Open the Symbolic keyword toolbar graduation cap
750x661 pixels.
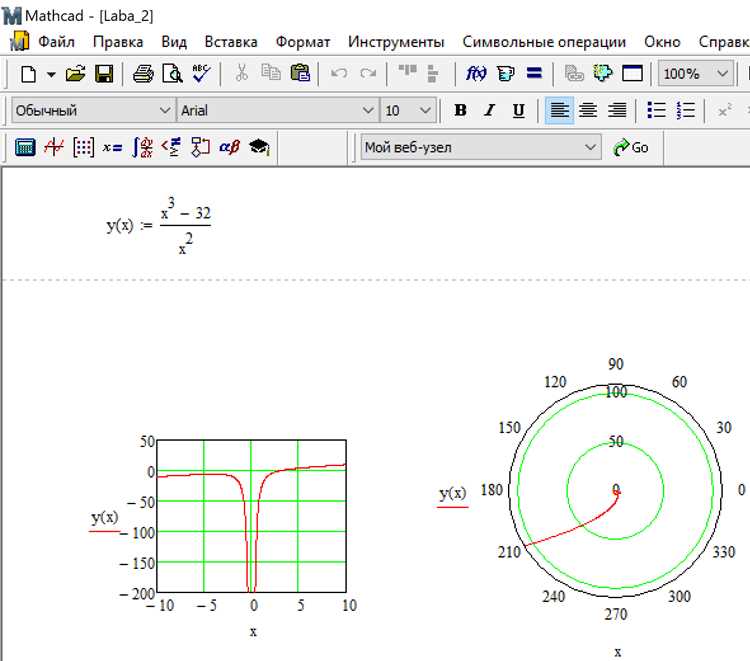pos(259,147)
